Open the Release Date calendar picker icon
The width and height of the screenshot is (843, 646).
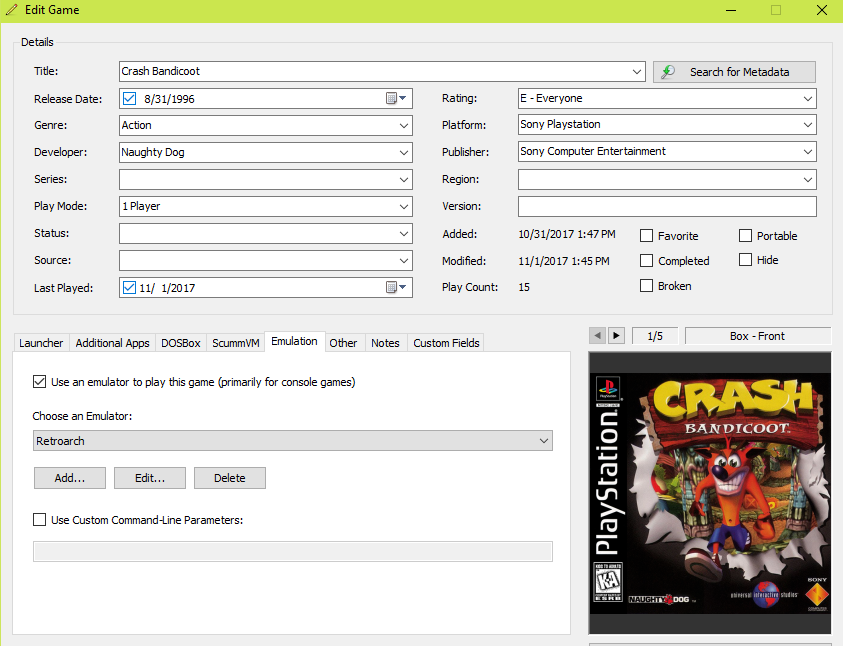point(396,98)
